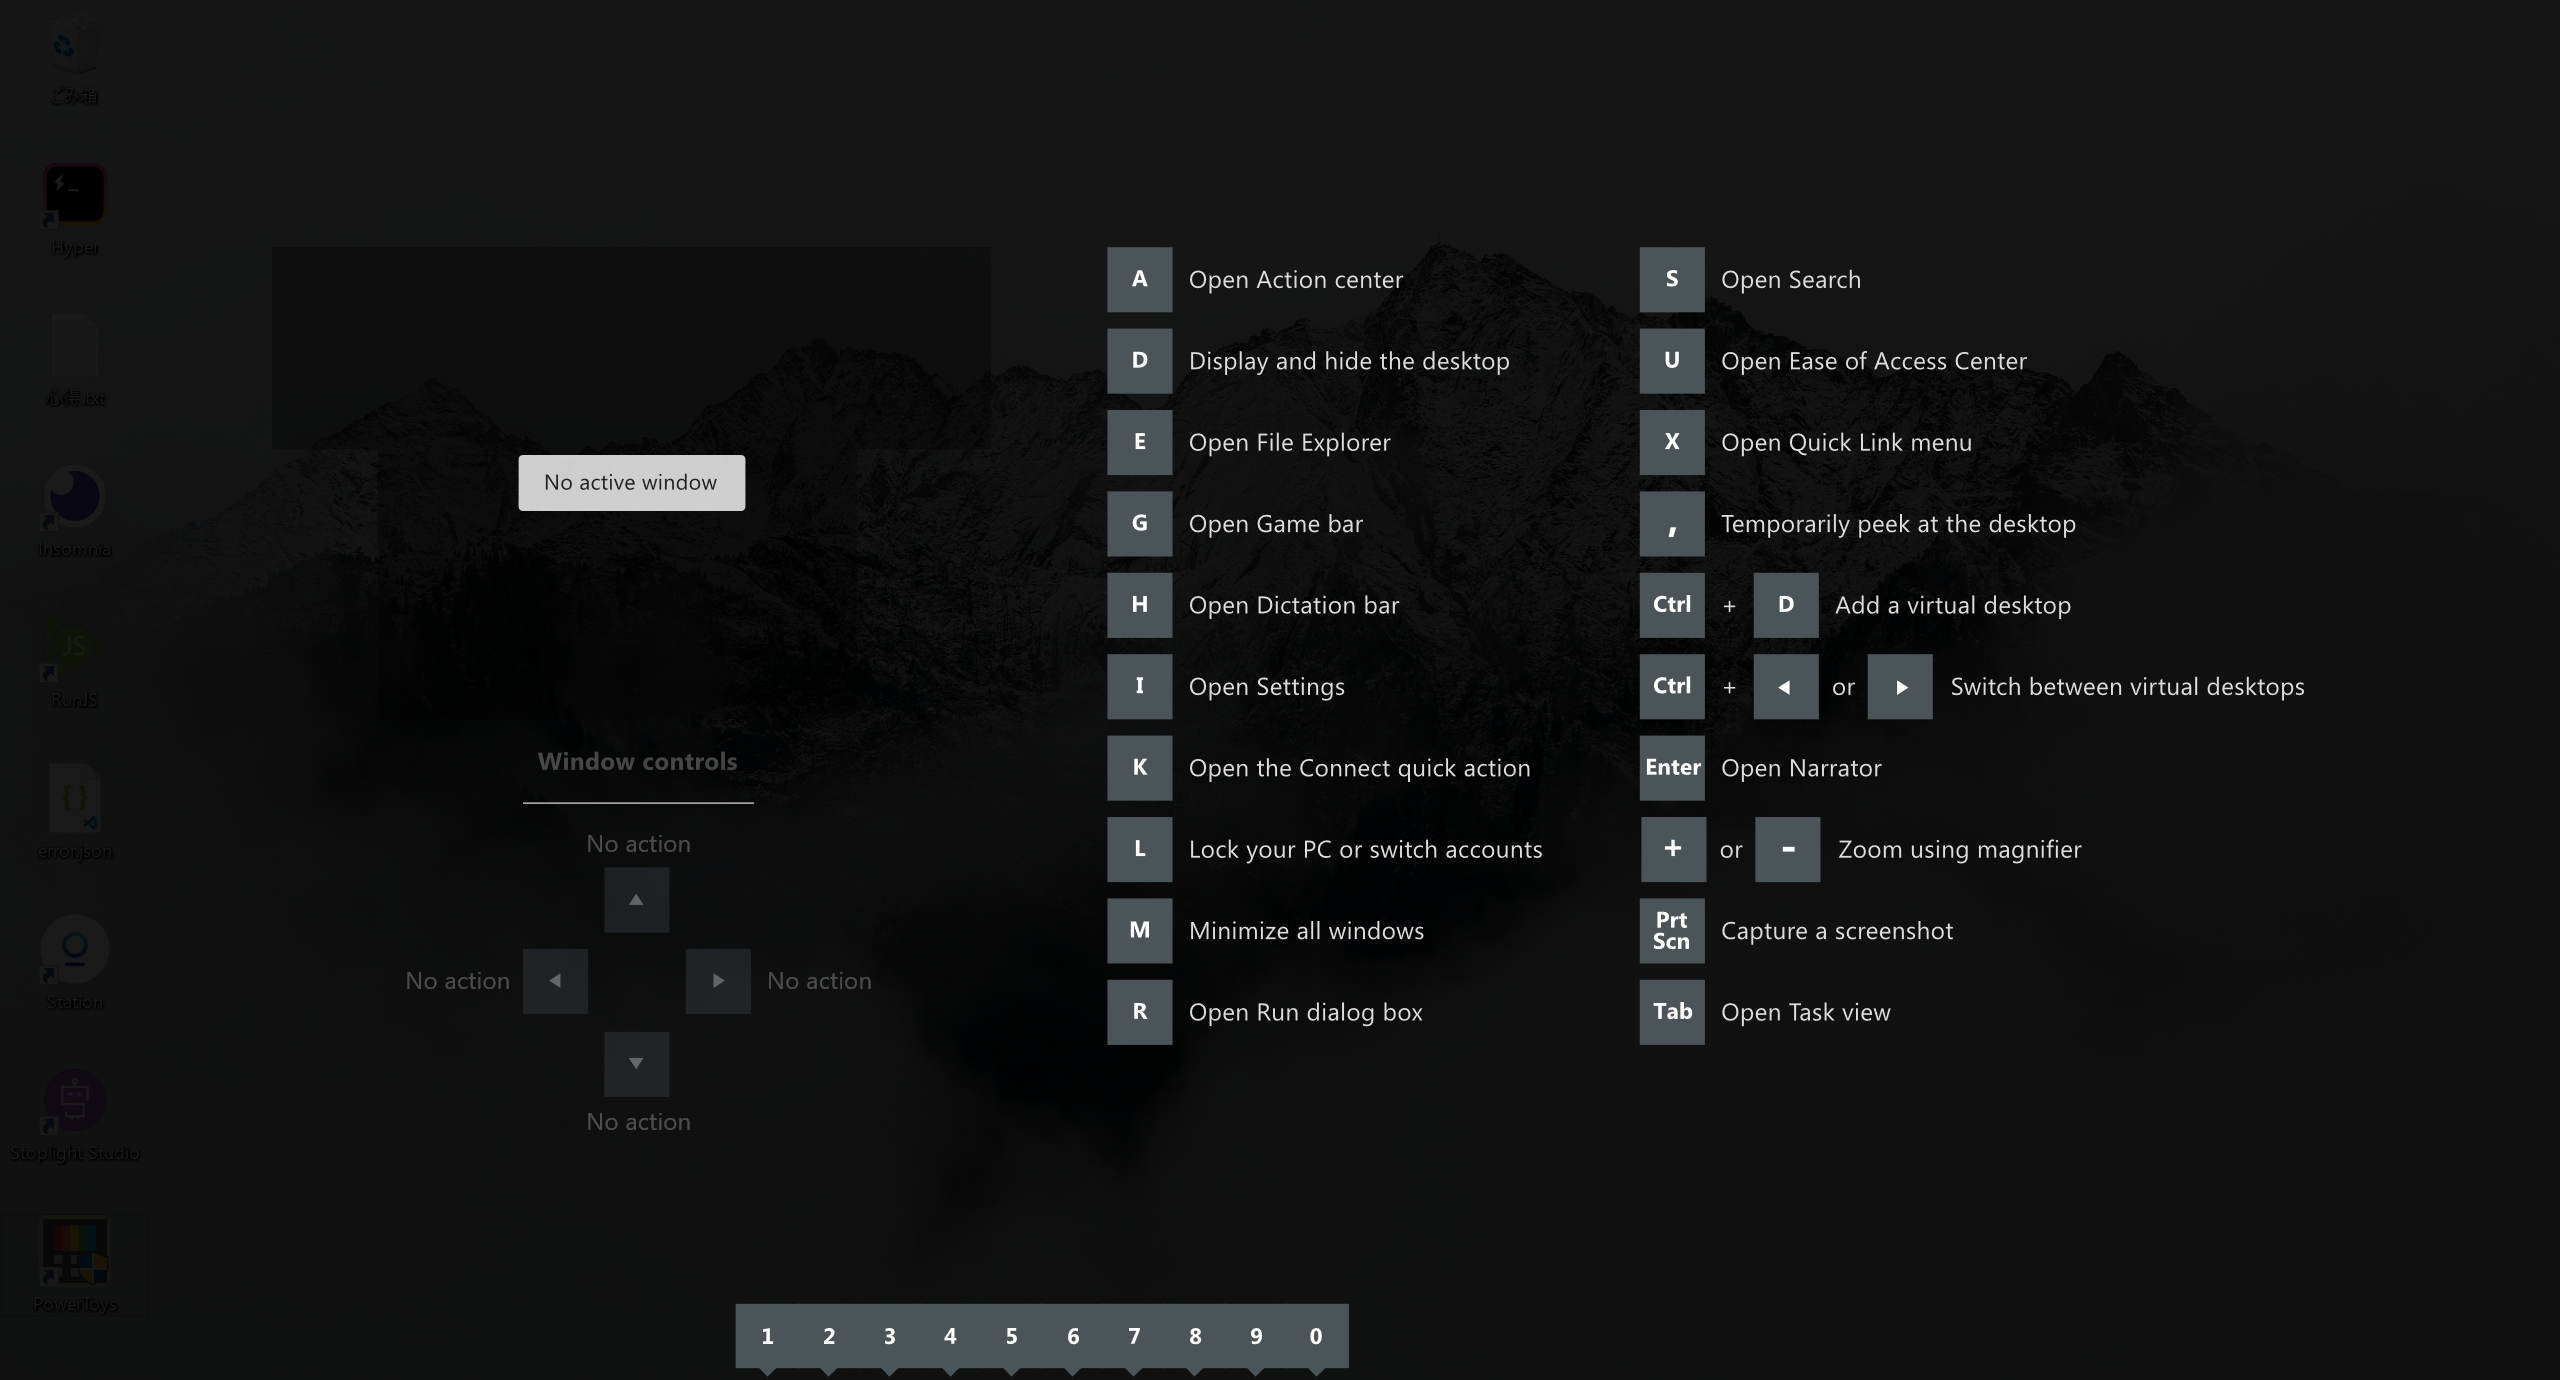Click the Prt Scn key tile
Viewport: 2560px width, 1380px height.
point(1671,930)
